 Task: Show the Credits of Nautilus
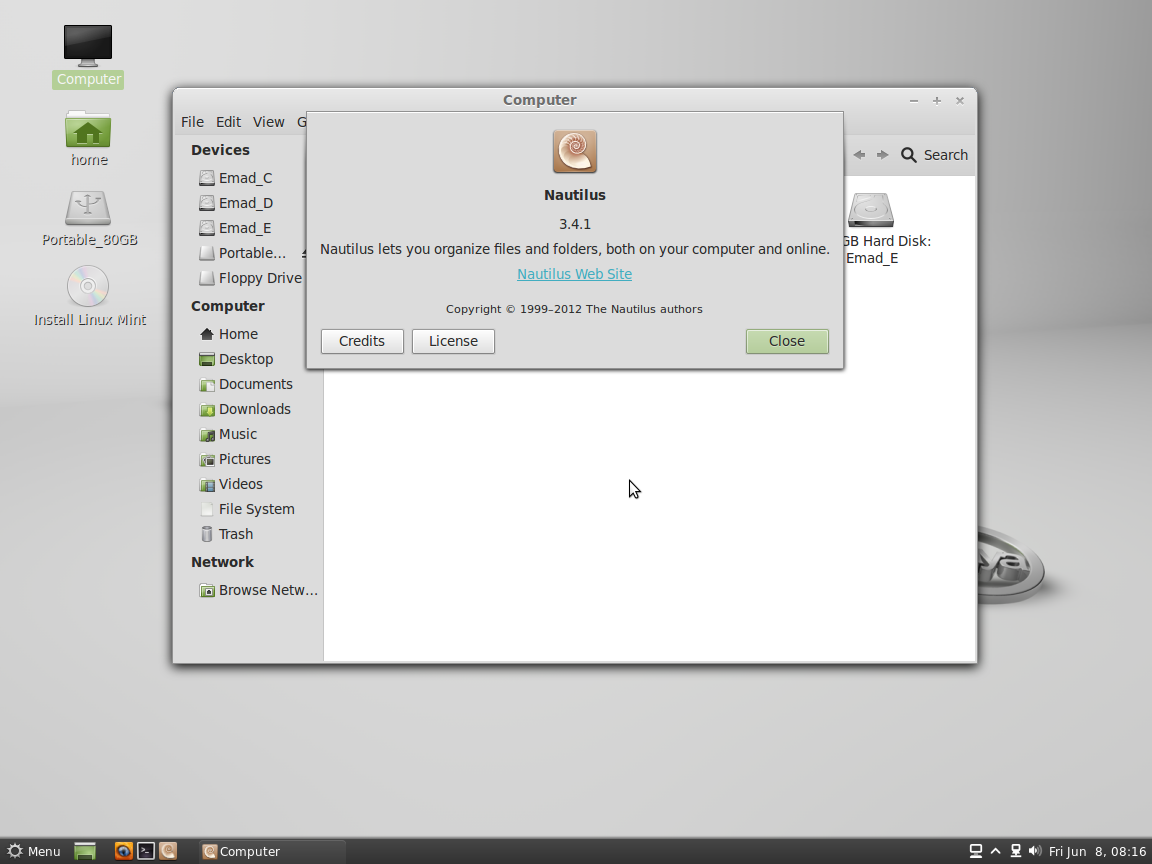[x=362, y=341]
